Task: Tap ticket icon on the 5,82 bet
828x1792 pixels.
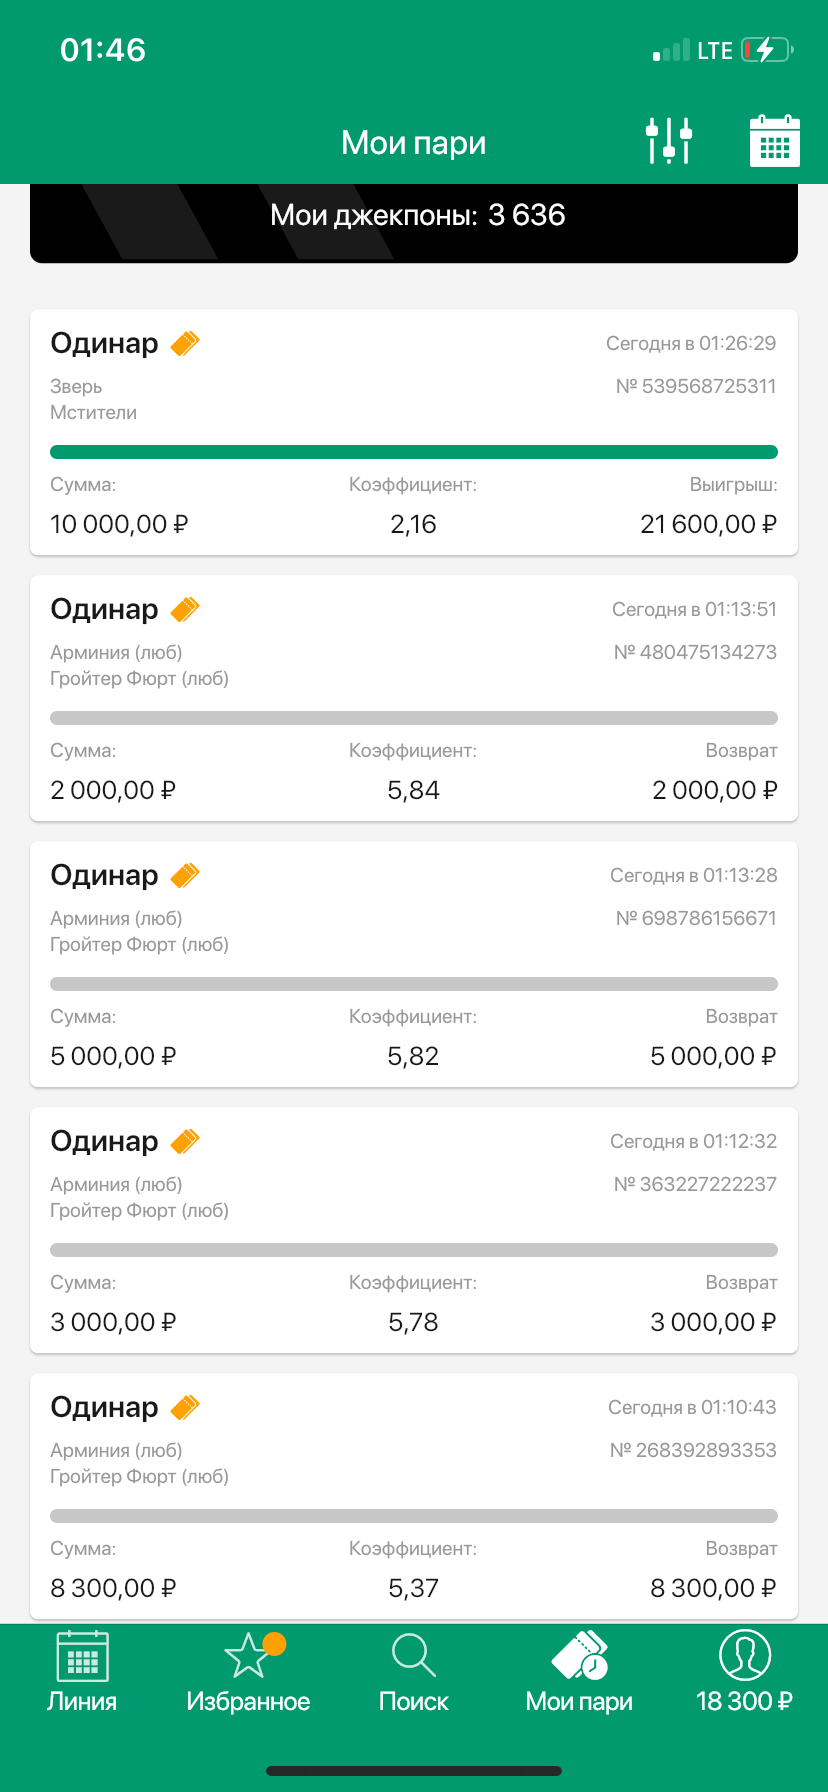Action: (185, 875)
